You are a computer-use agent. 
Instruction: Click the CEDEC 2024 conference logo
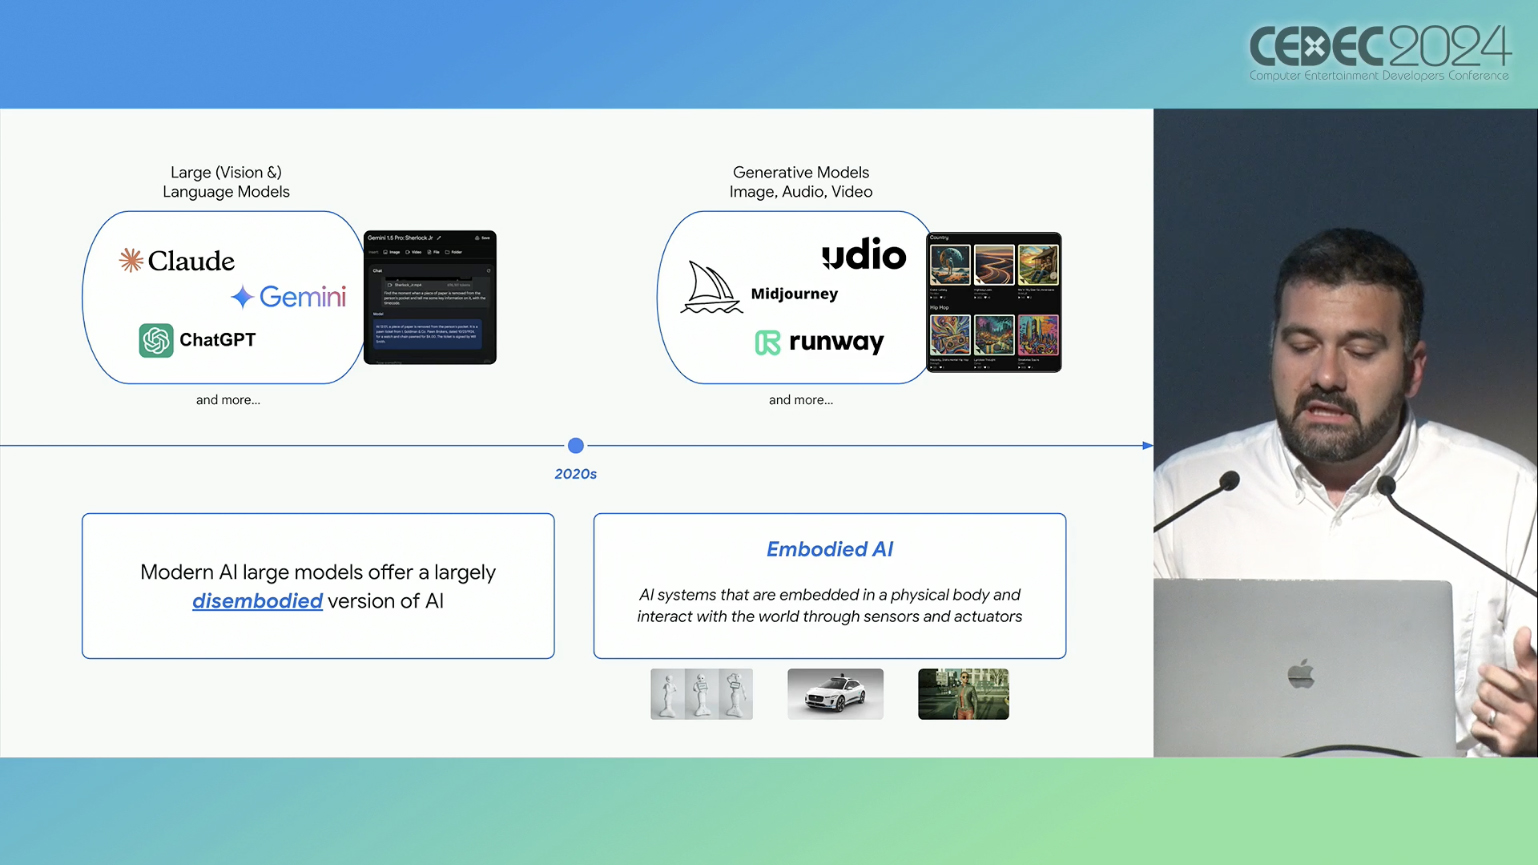[1379, 53]
